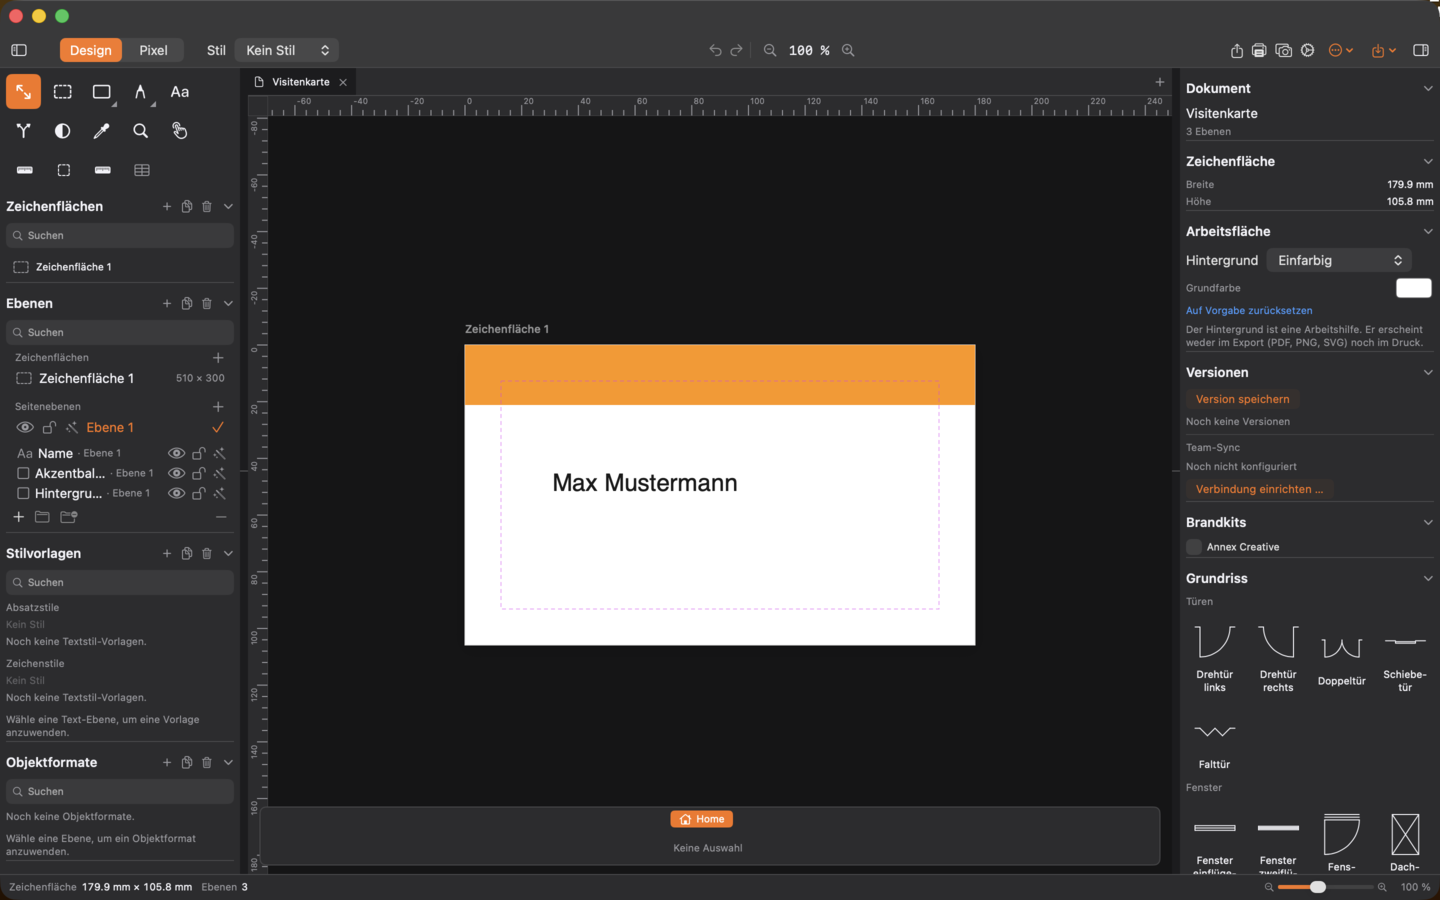Screen dimensions: 1440x900
Task: Select the rectangle shape tool
Action: click(102, 92)
